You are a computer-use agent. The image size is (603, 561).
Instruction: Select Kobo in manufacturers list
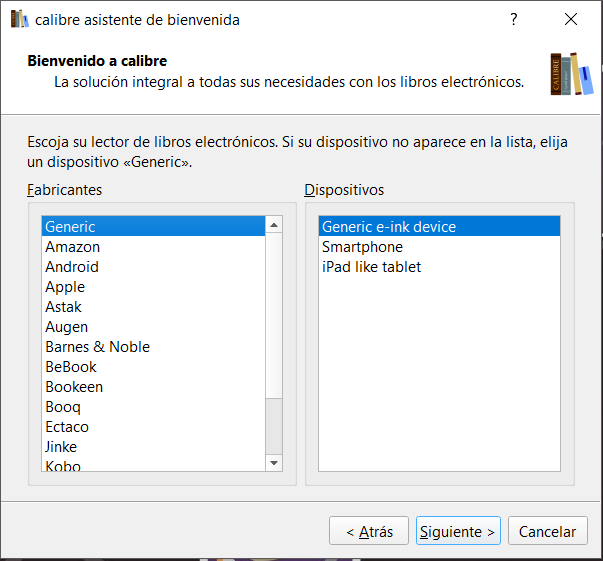coord(63,466)
